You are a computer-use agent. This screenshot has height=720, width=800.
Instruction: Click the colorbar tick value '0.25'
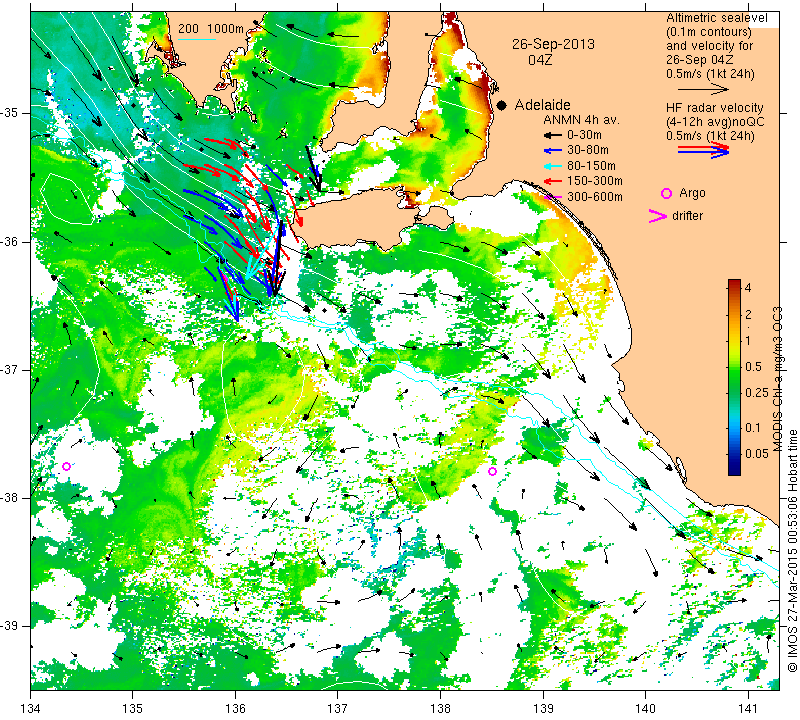tap(757, 392)
